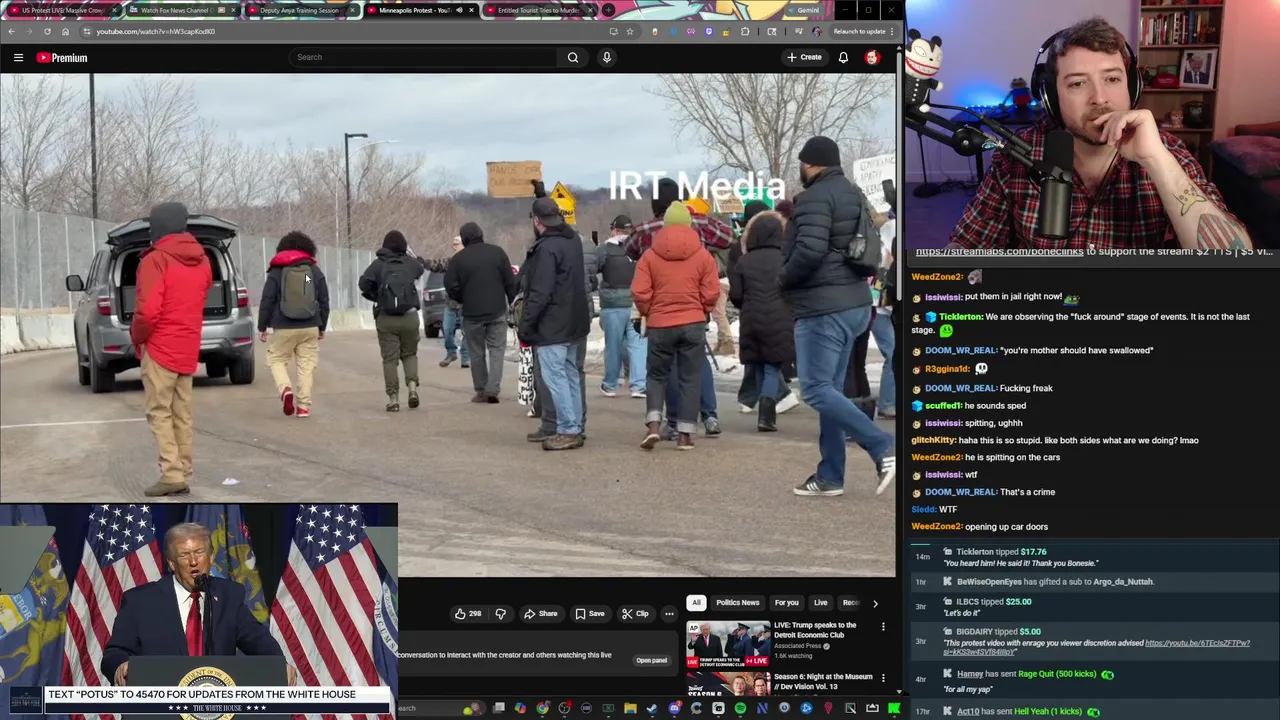The height and width of the screenshot is (720, 1280).
Task: Open options menu for Trump Detroit video
Action: click(x=883, y=627)
